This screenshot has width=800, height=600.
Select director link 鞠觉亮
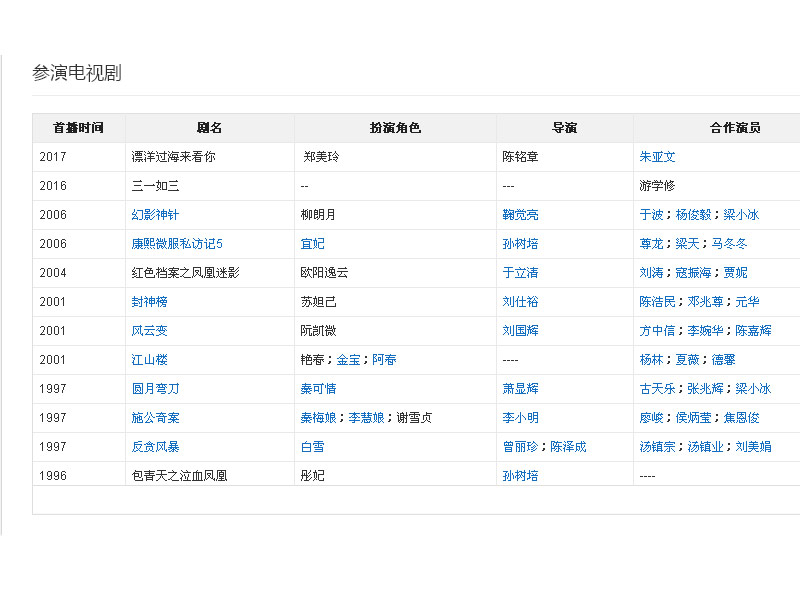(x=520, y=215)
